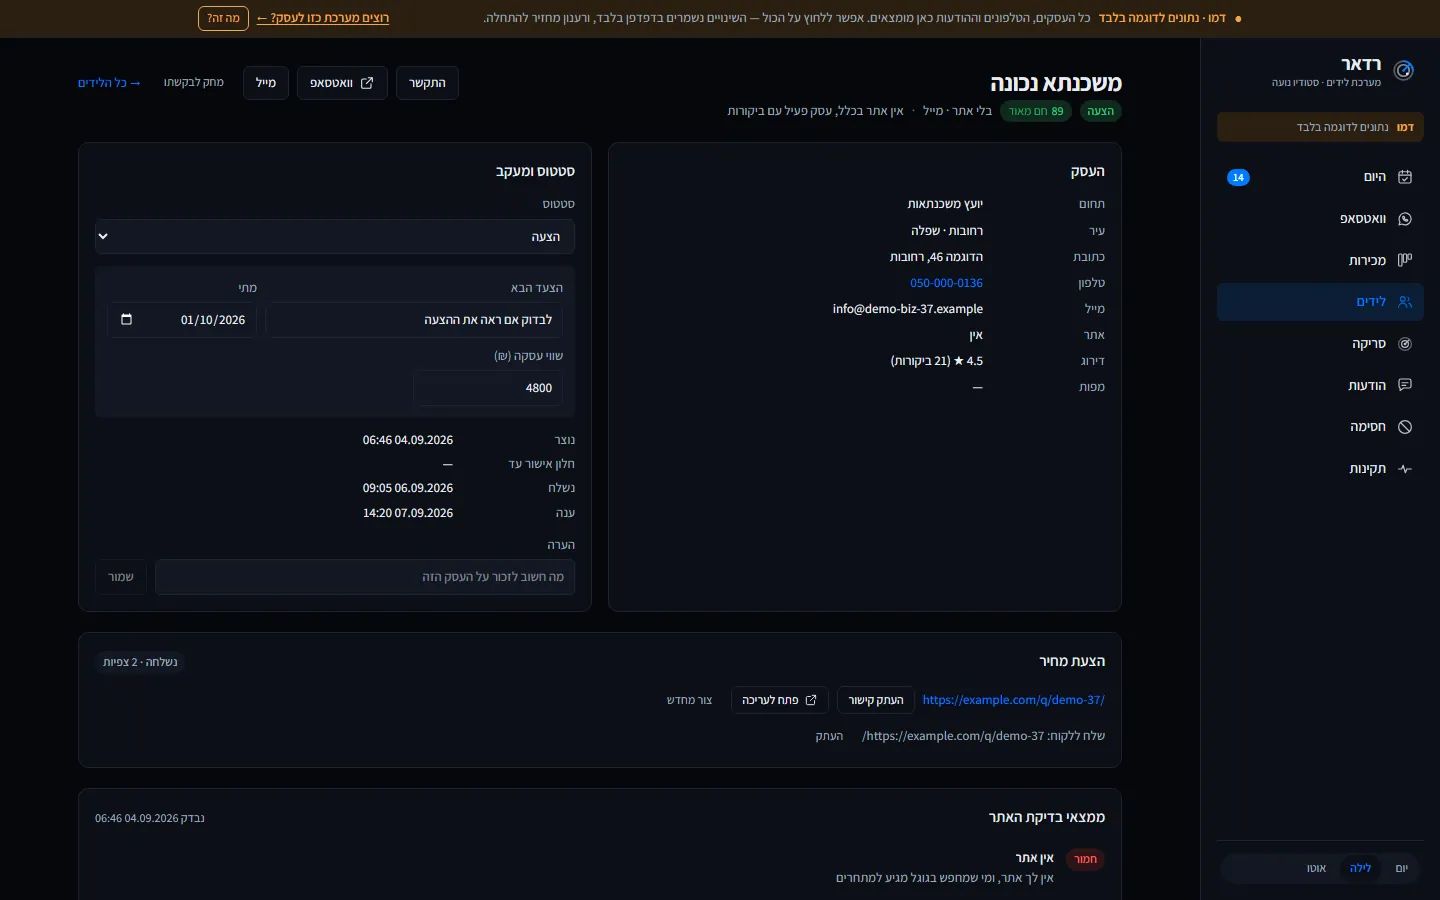Open הודעות in the sidebar menu
Image resolution: width=1440 pixels, height=900 pixels.
[x=1320, y=385]
